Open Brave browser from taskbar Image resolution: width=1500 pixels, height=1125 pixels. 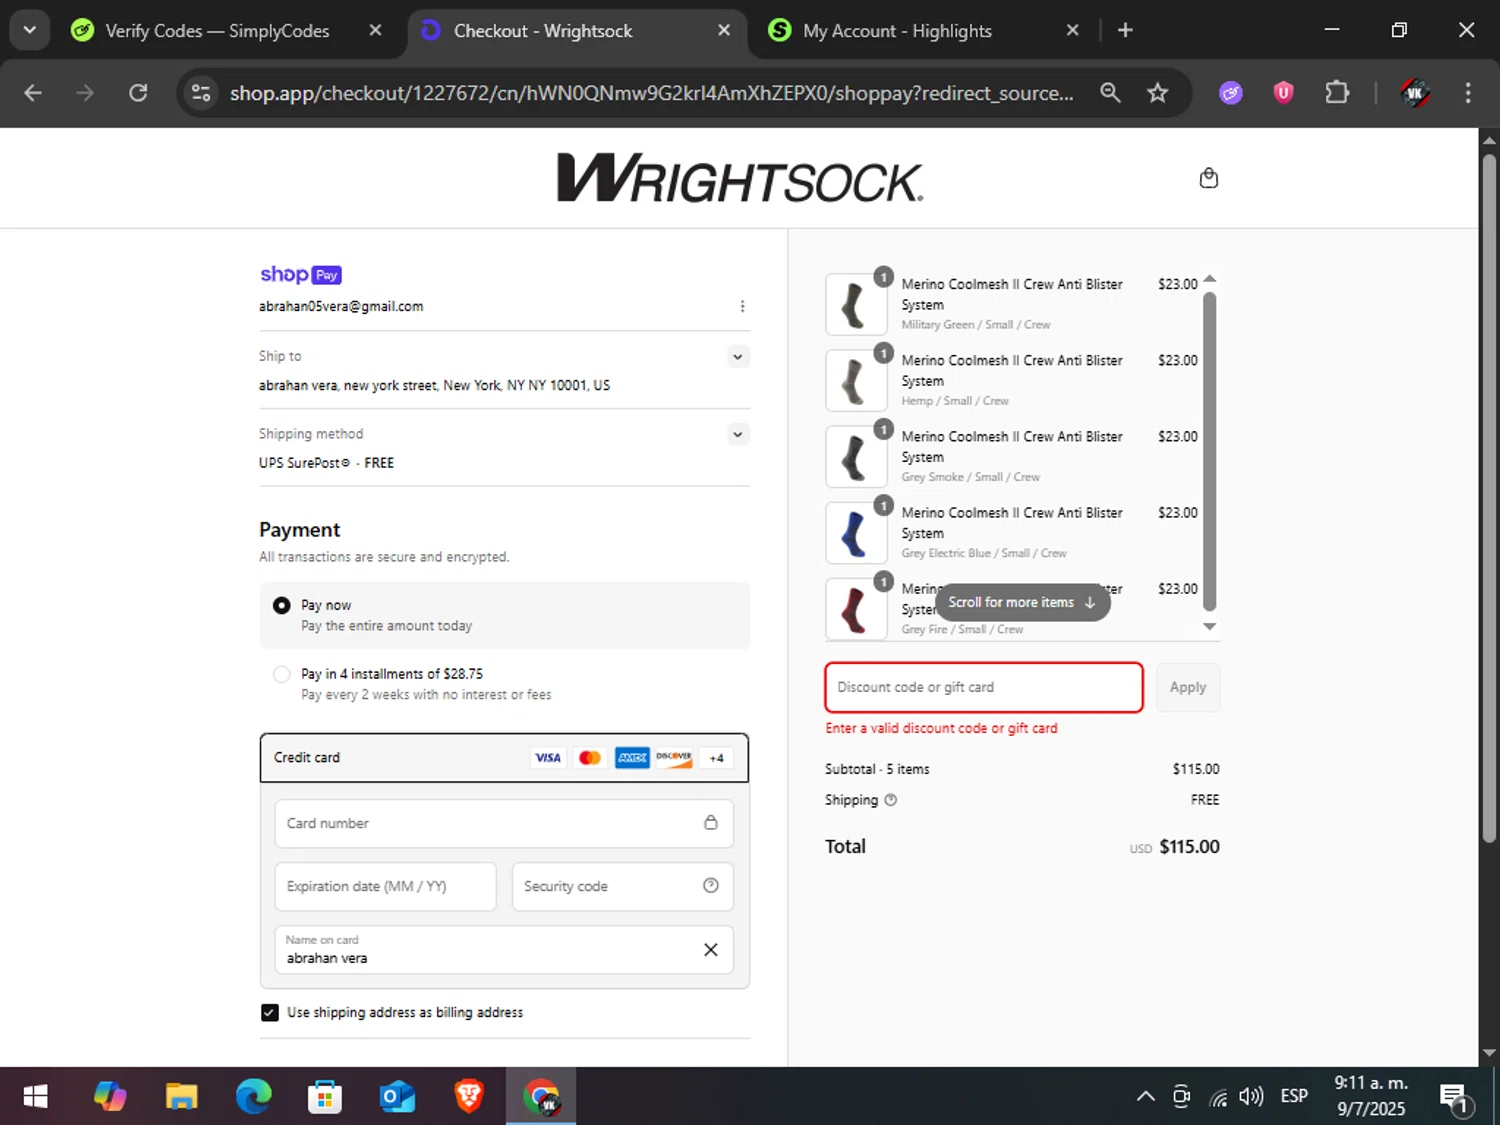pos(469,1097)
